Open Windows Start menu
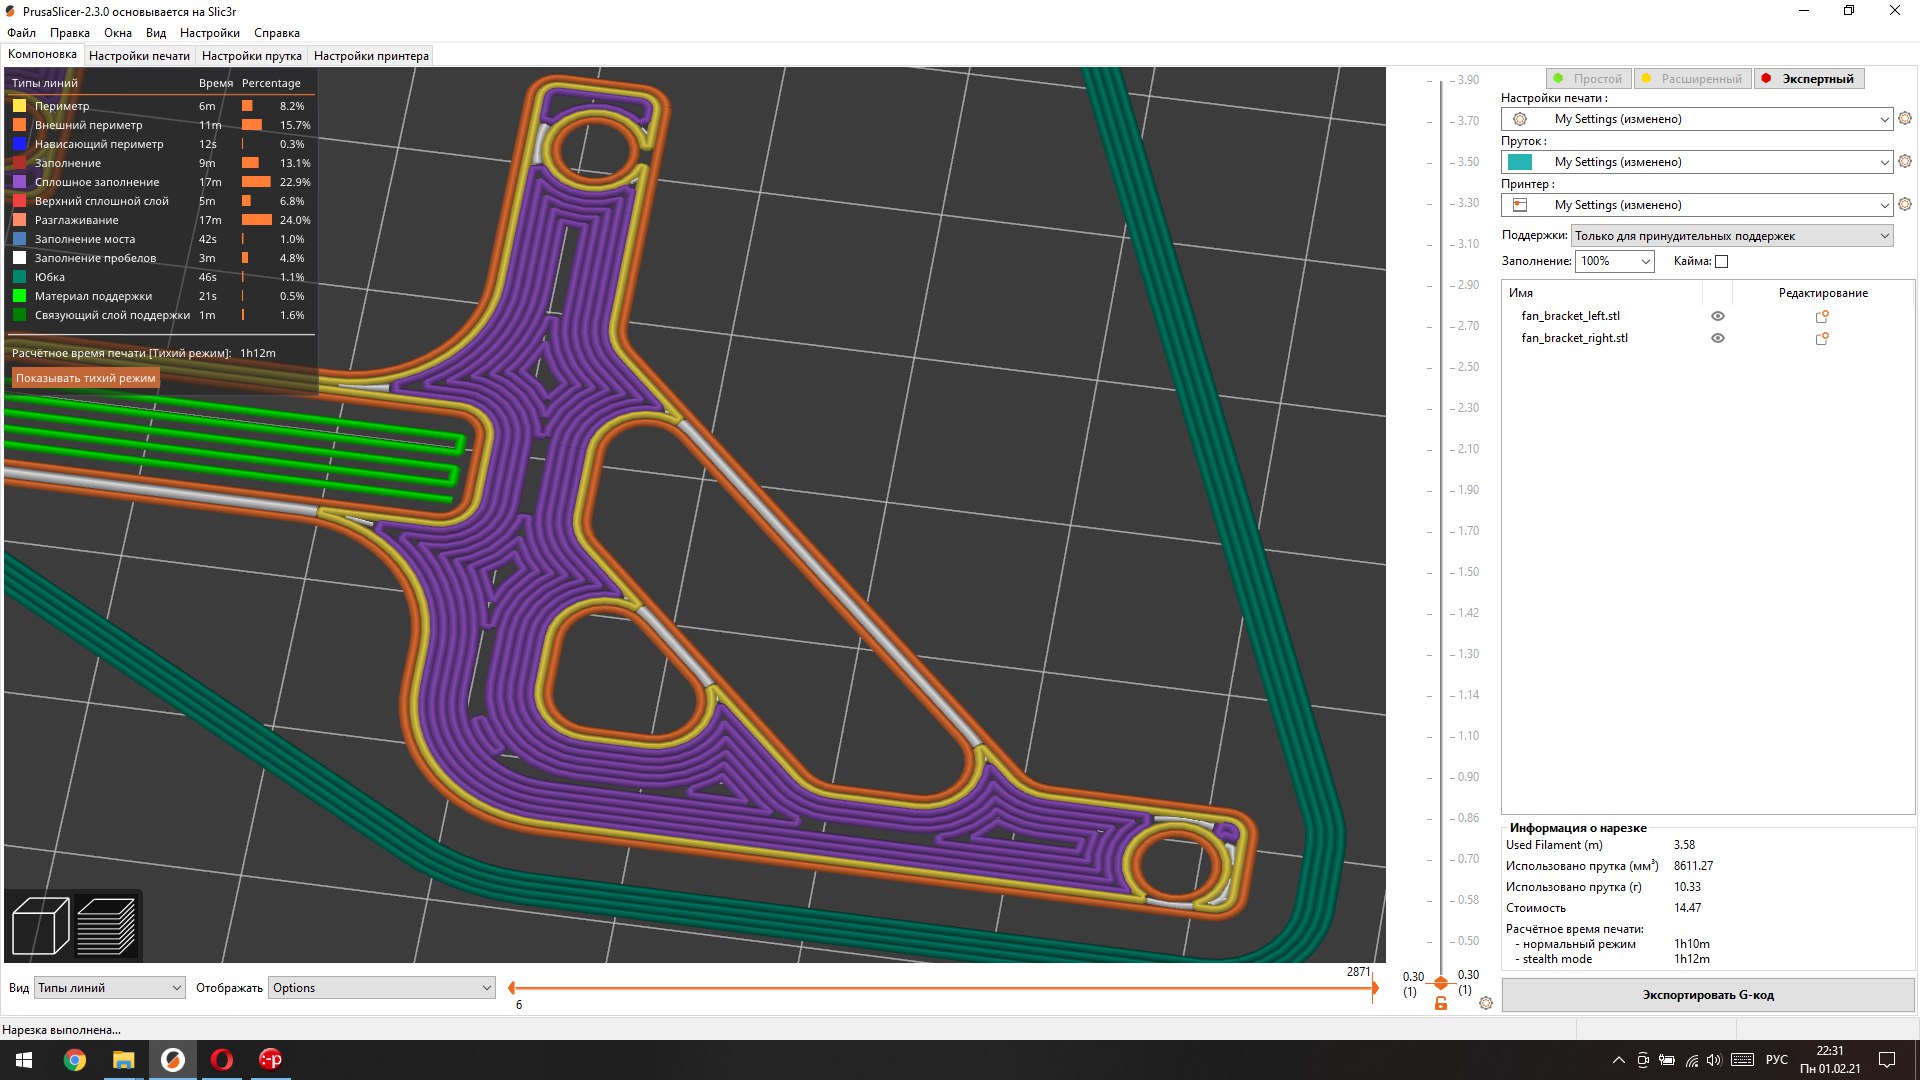The image size is (1920, 1080). 24,1060
